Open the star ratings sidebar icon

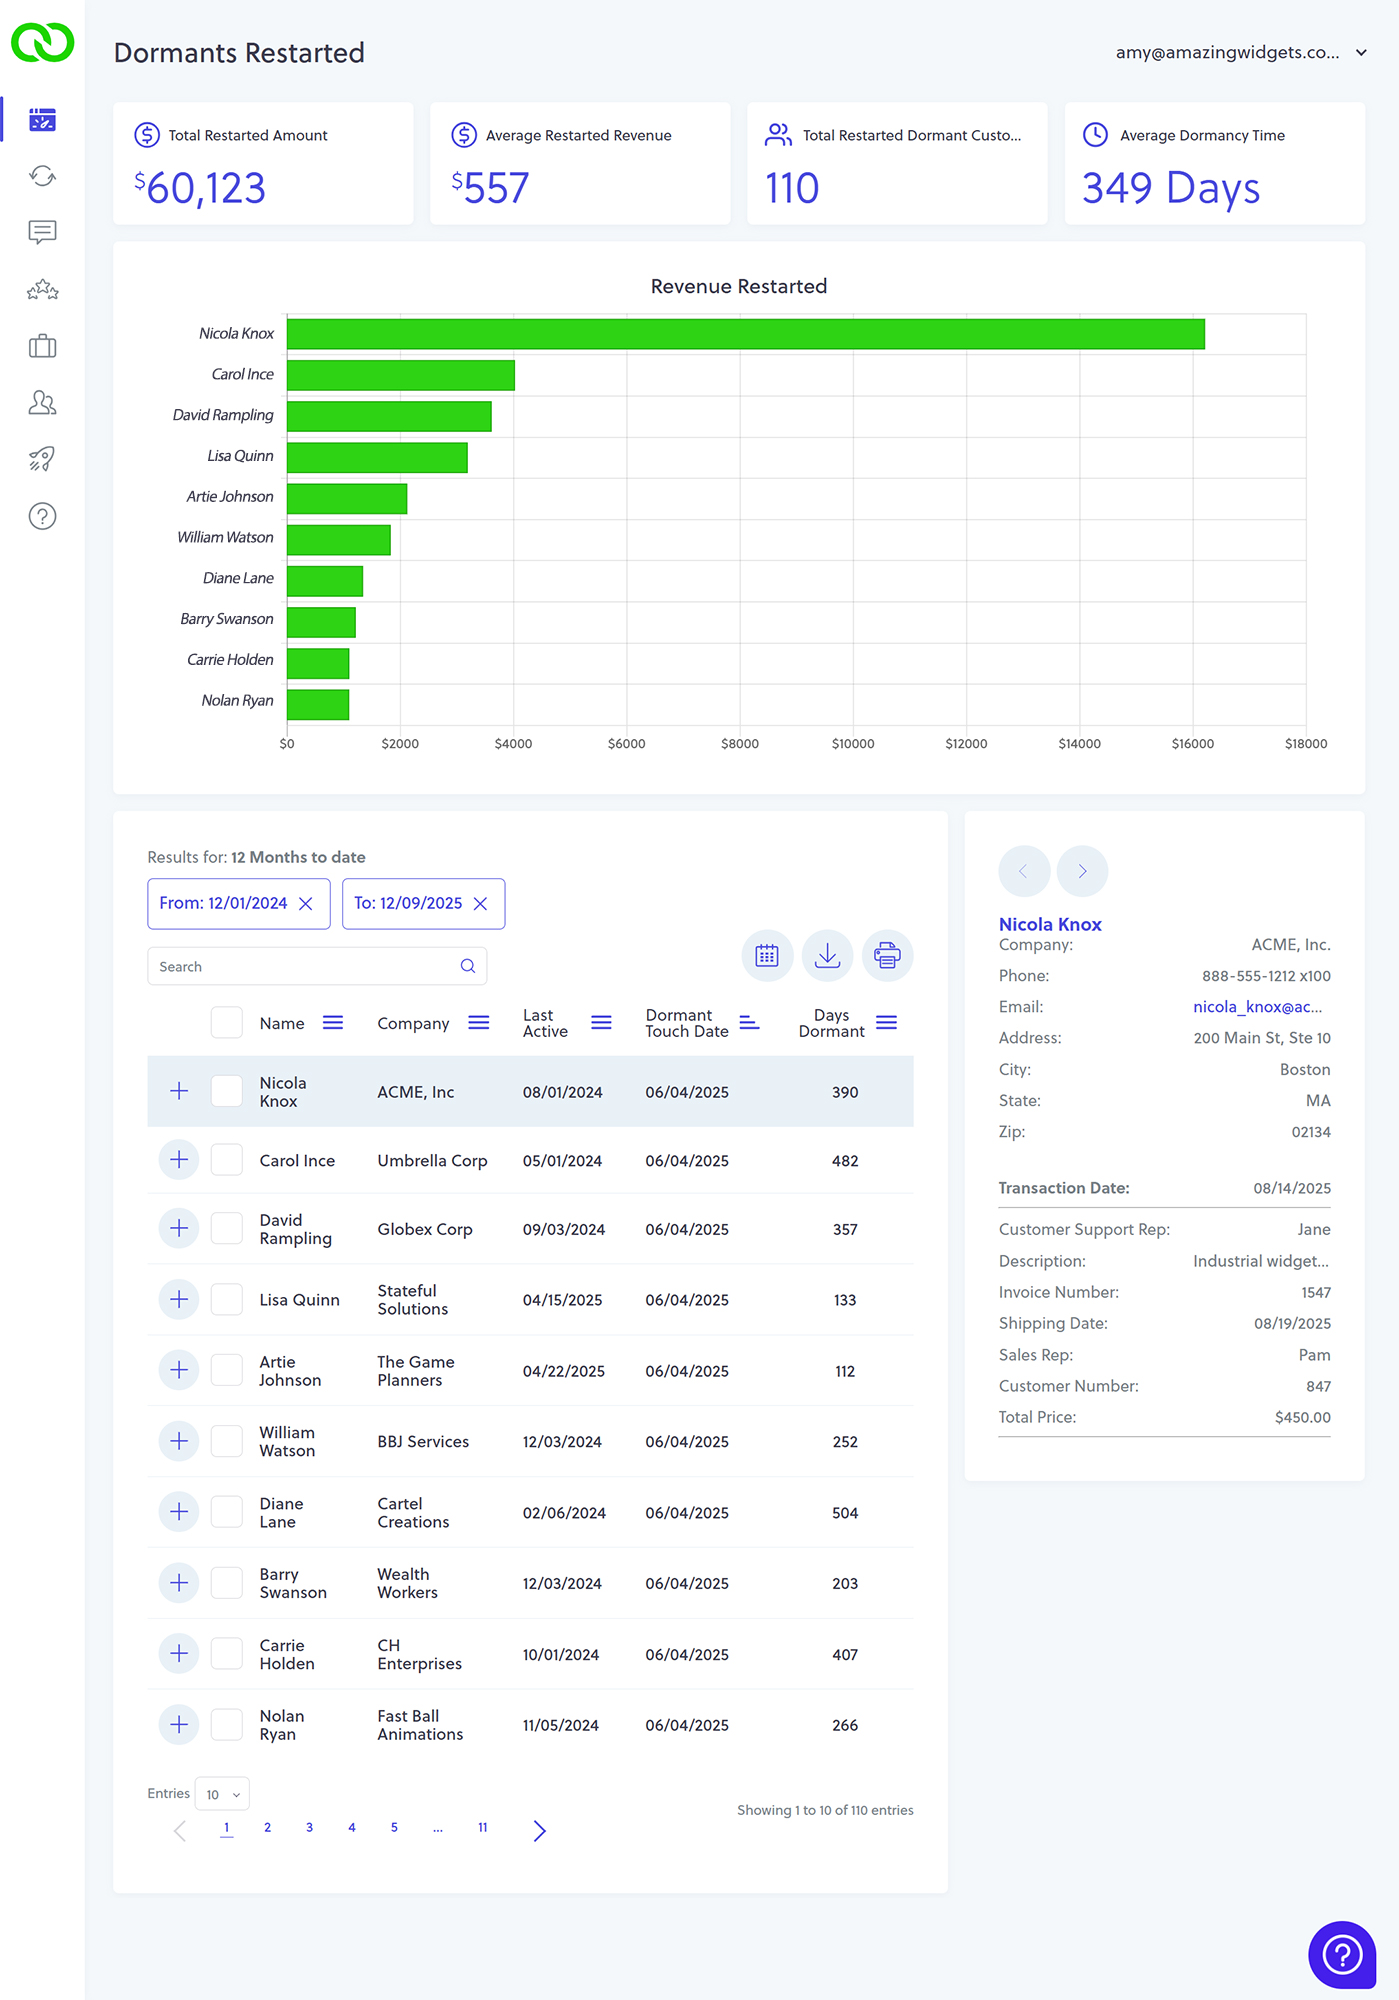click(x=42, y=290)
